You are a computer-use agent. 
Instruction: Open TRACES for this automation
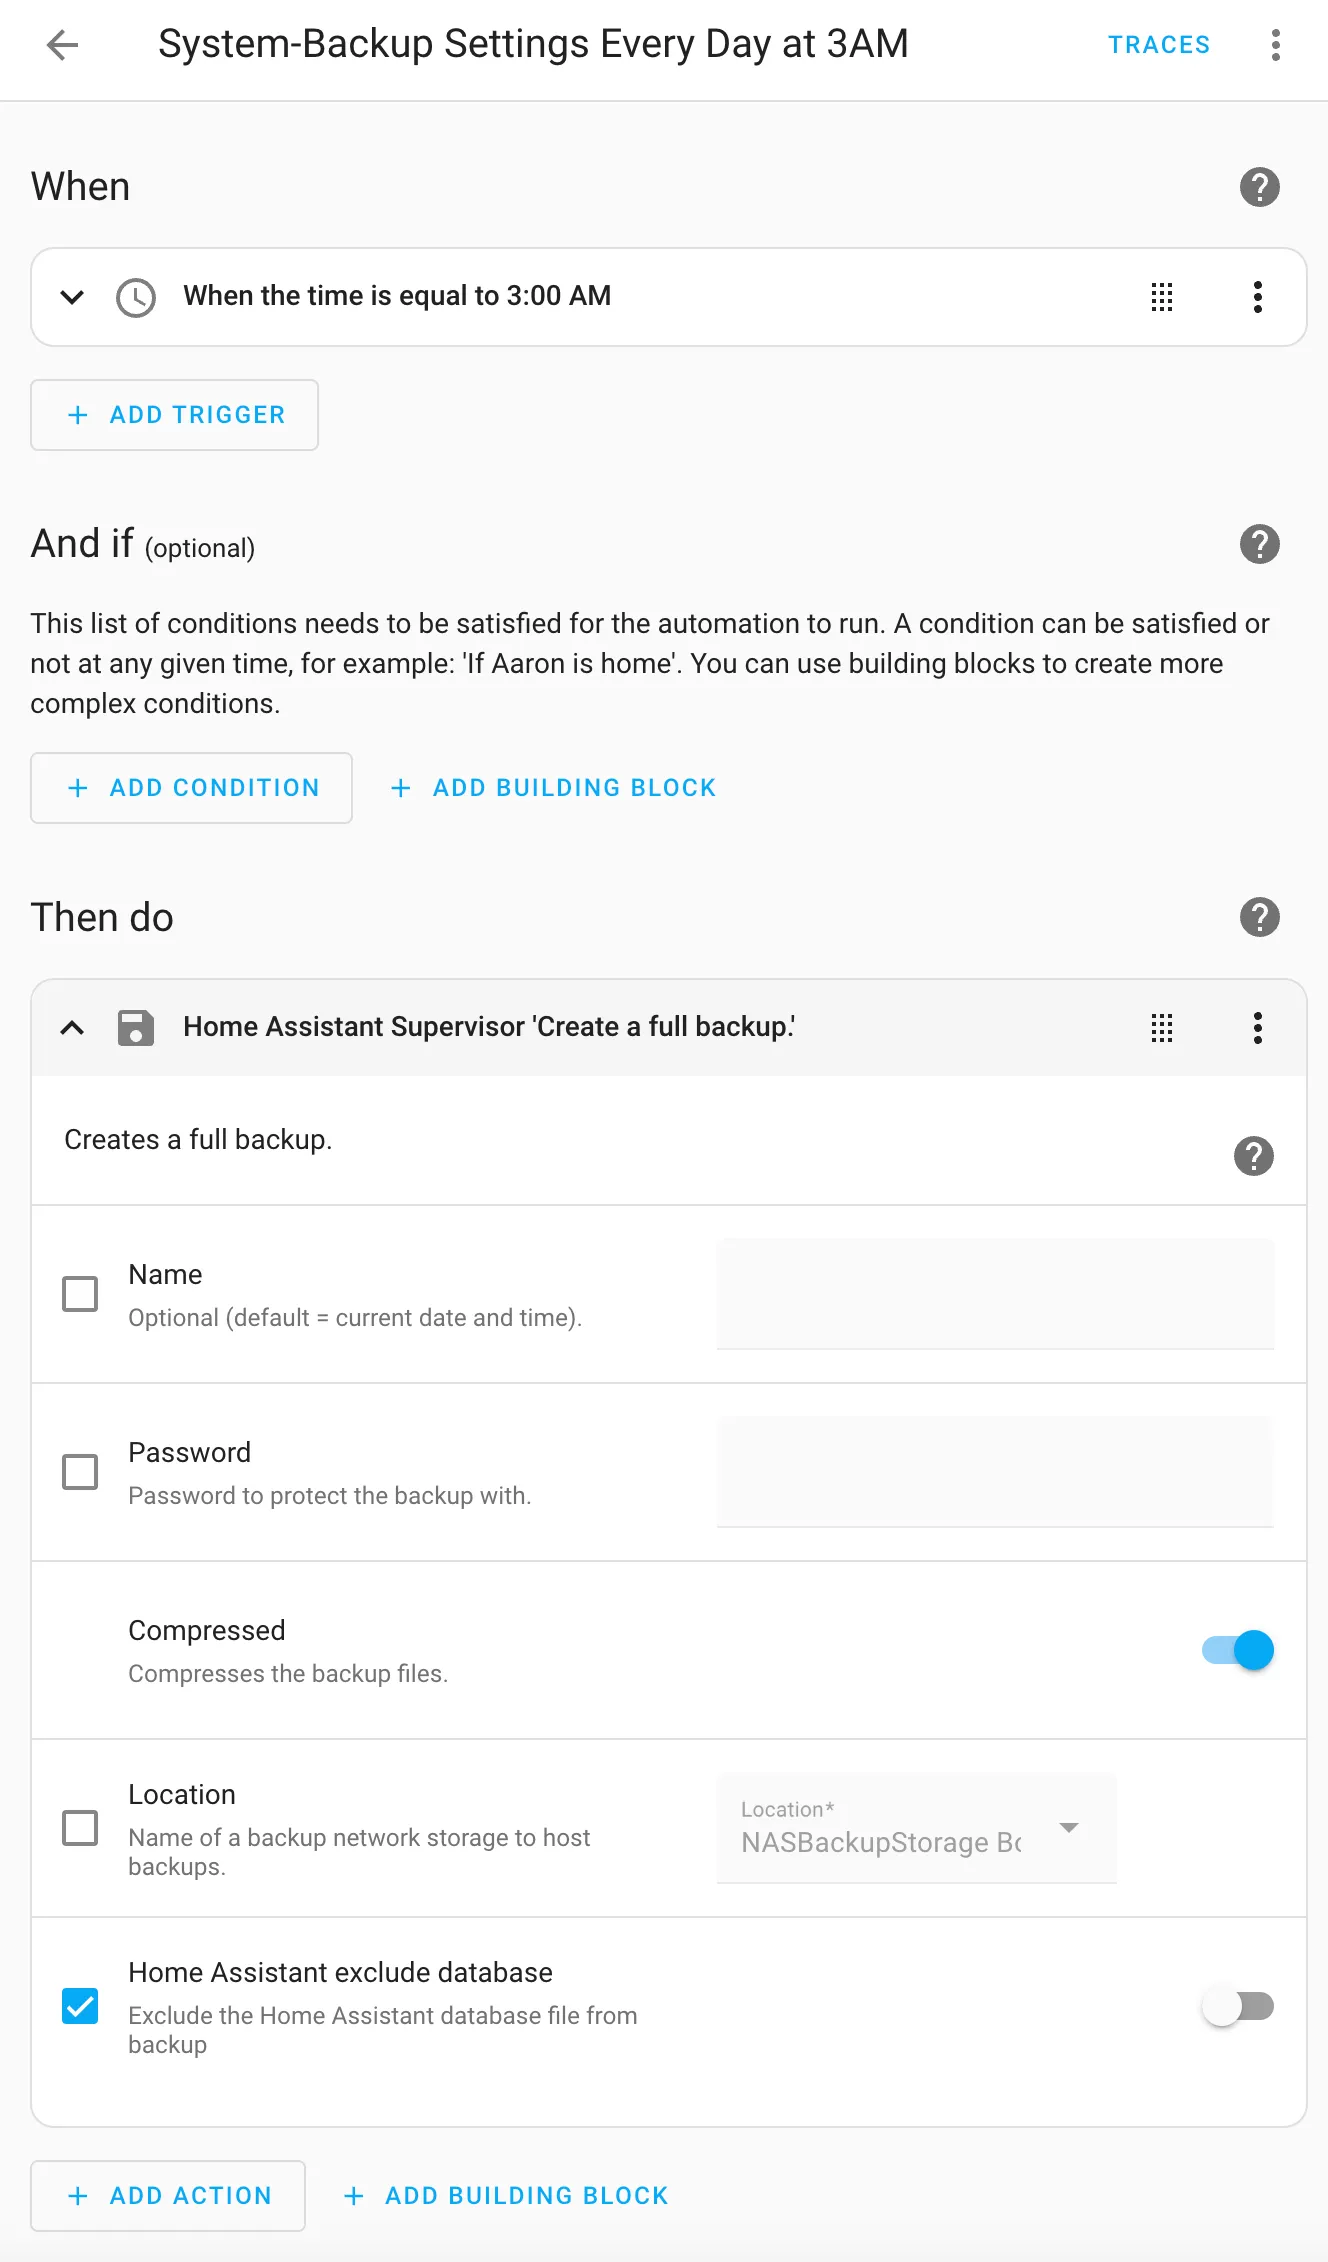point(1158,45)
